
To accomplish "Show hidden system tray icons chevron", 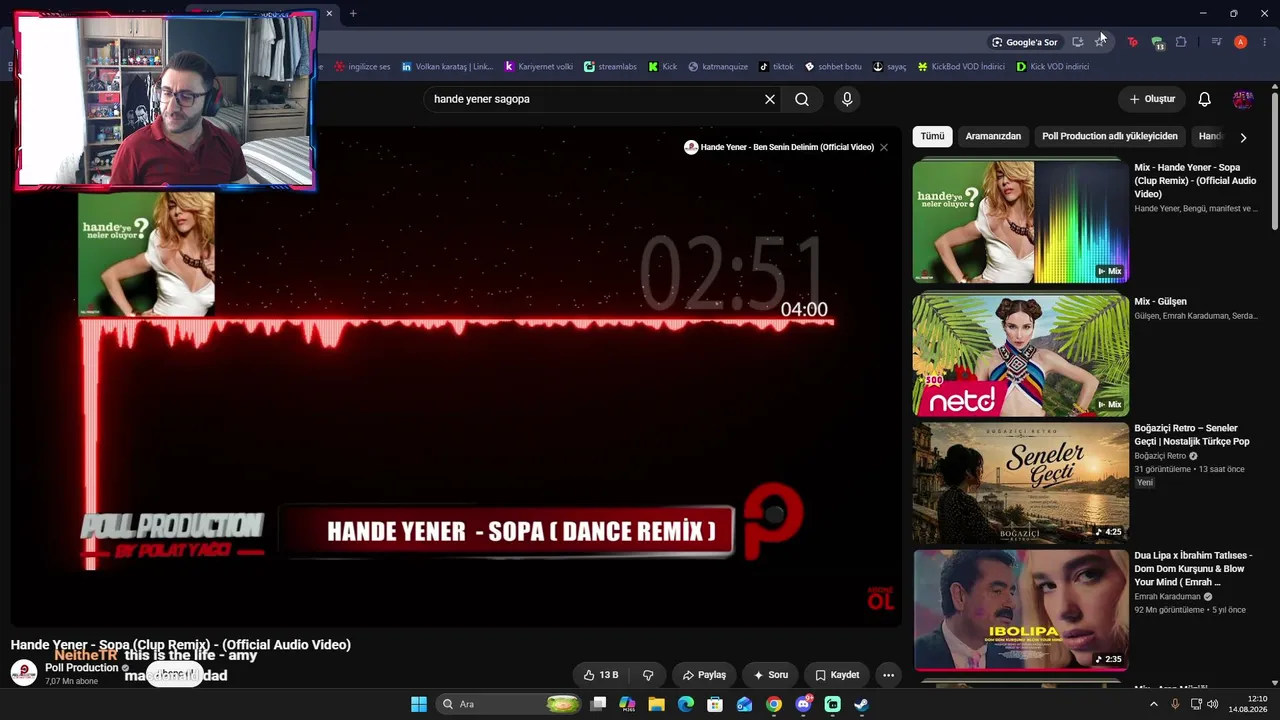I will (1153, 704).
